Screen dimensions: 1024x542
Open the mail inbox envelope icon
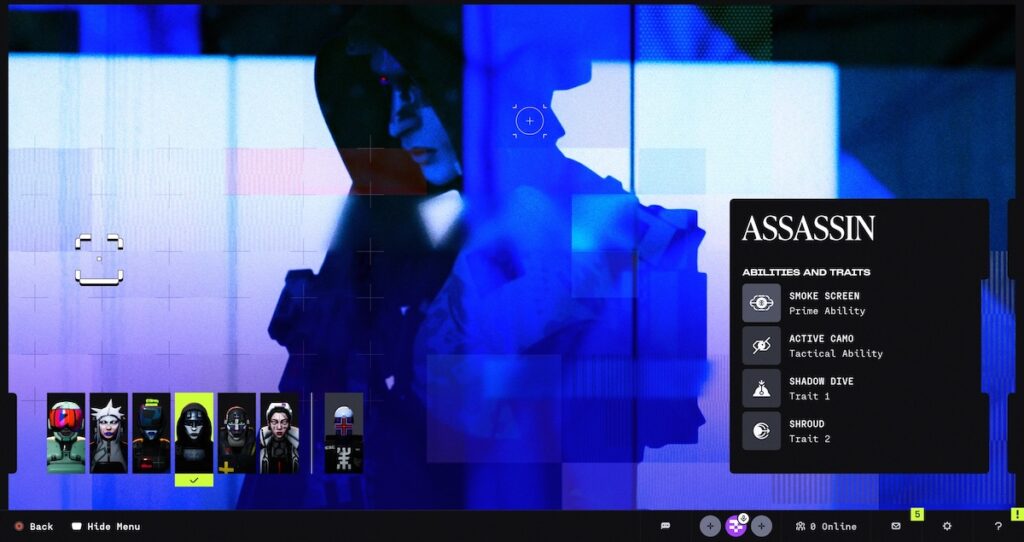pyautogui.click(x=896, y=526)
